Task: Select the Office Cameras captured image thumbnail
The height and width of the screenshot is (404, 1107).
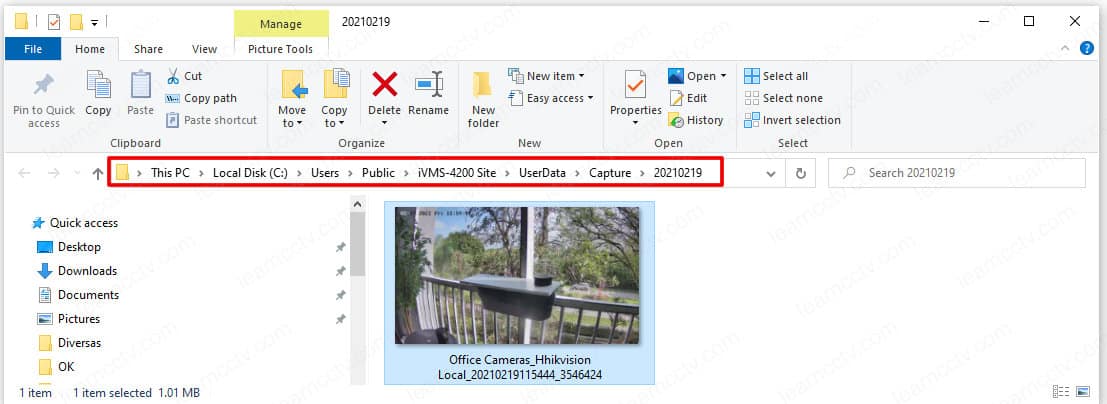Action: pyautogui.click(x=518, y=276)
